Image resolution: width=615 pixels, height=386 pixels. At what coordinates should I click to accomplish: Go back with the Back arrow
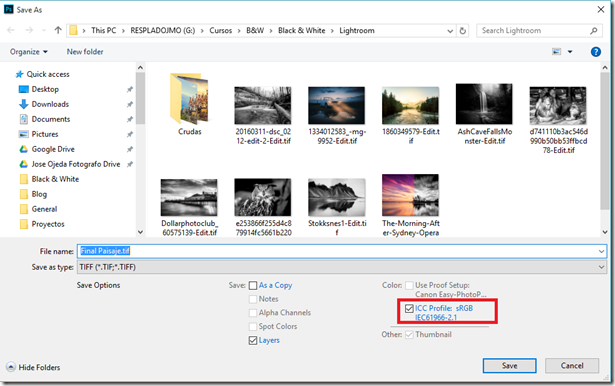point(11,30)
